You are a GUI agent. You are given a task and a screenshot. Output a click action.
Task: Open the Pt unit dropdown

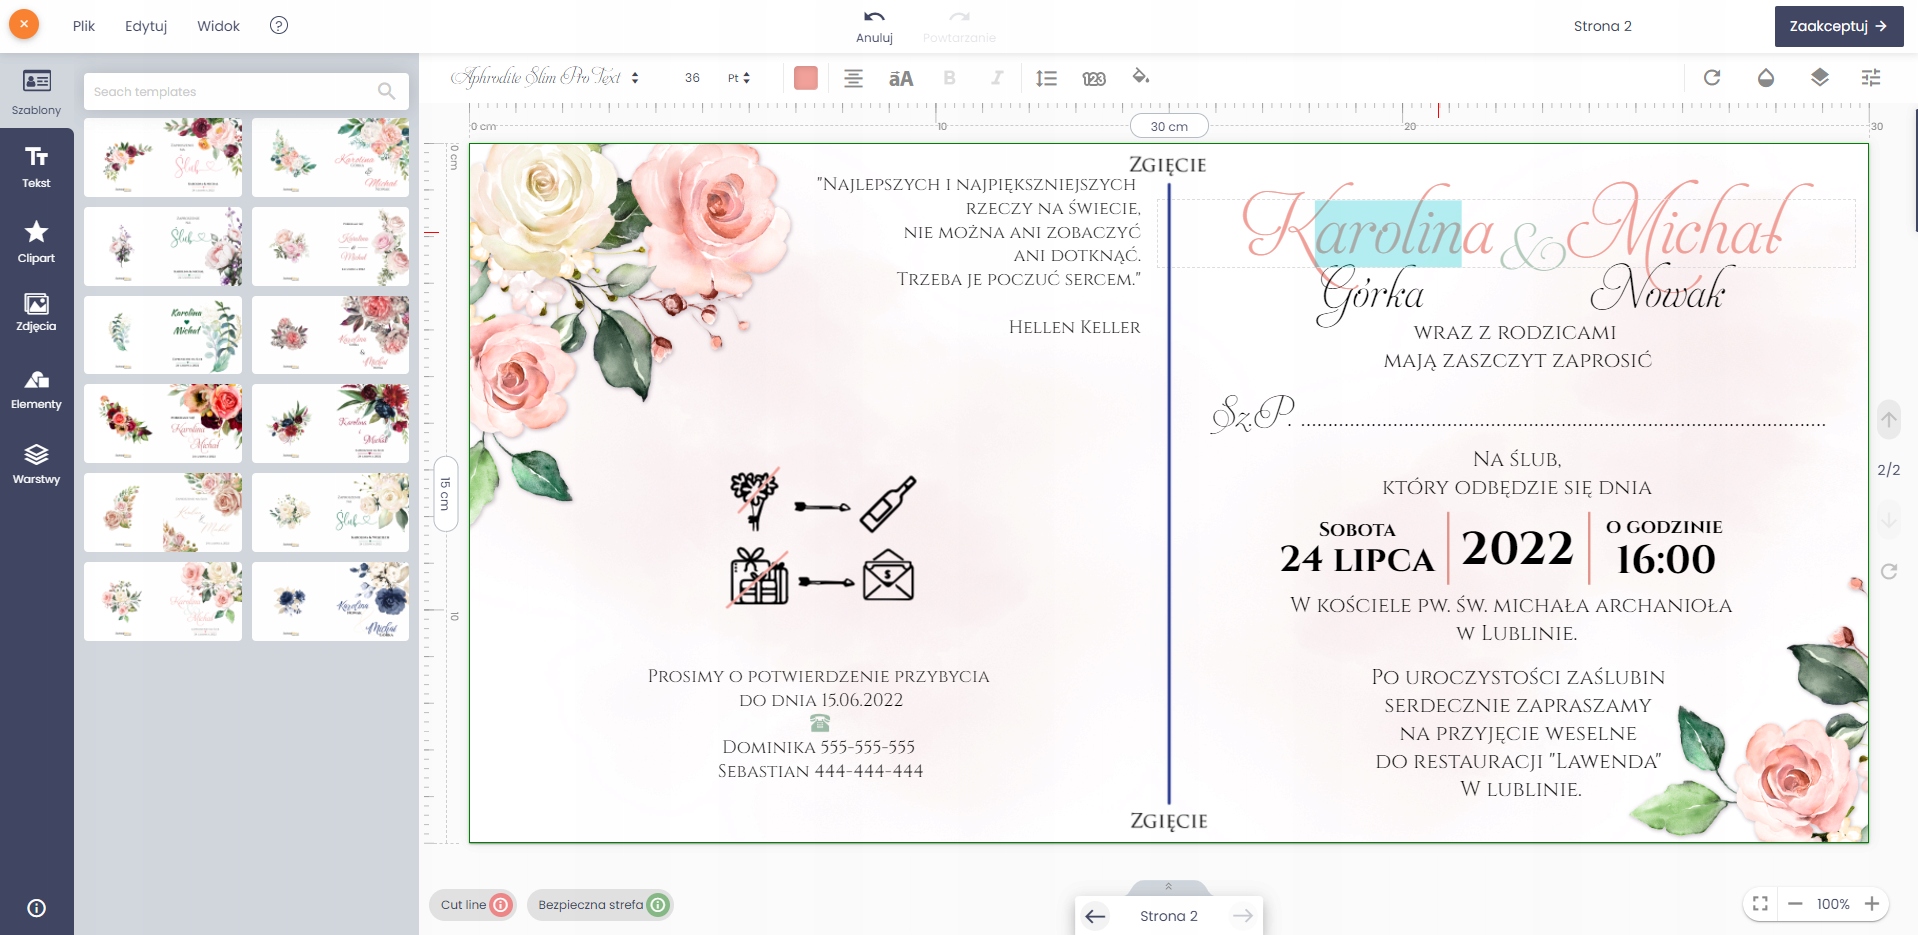tap(739, 78)
